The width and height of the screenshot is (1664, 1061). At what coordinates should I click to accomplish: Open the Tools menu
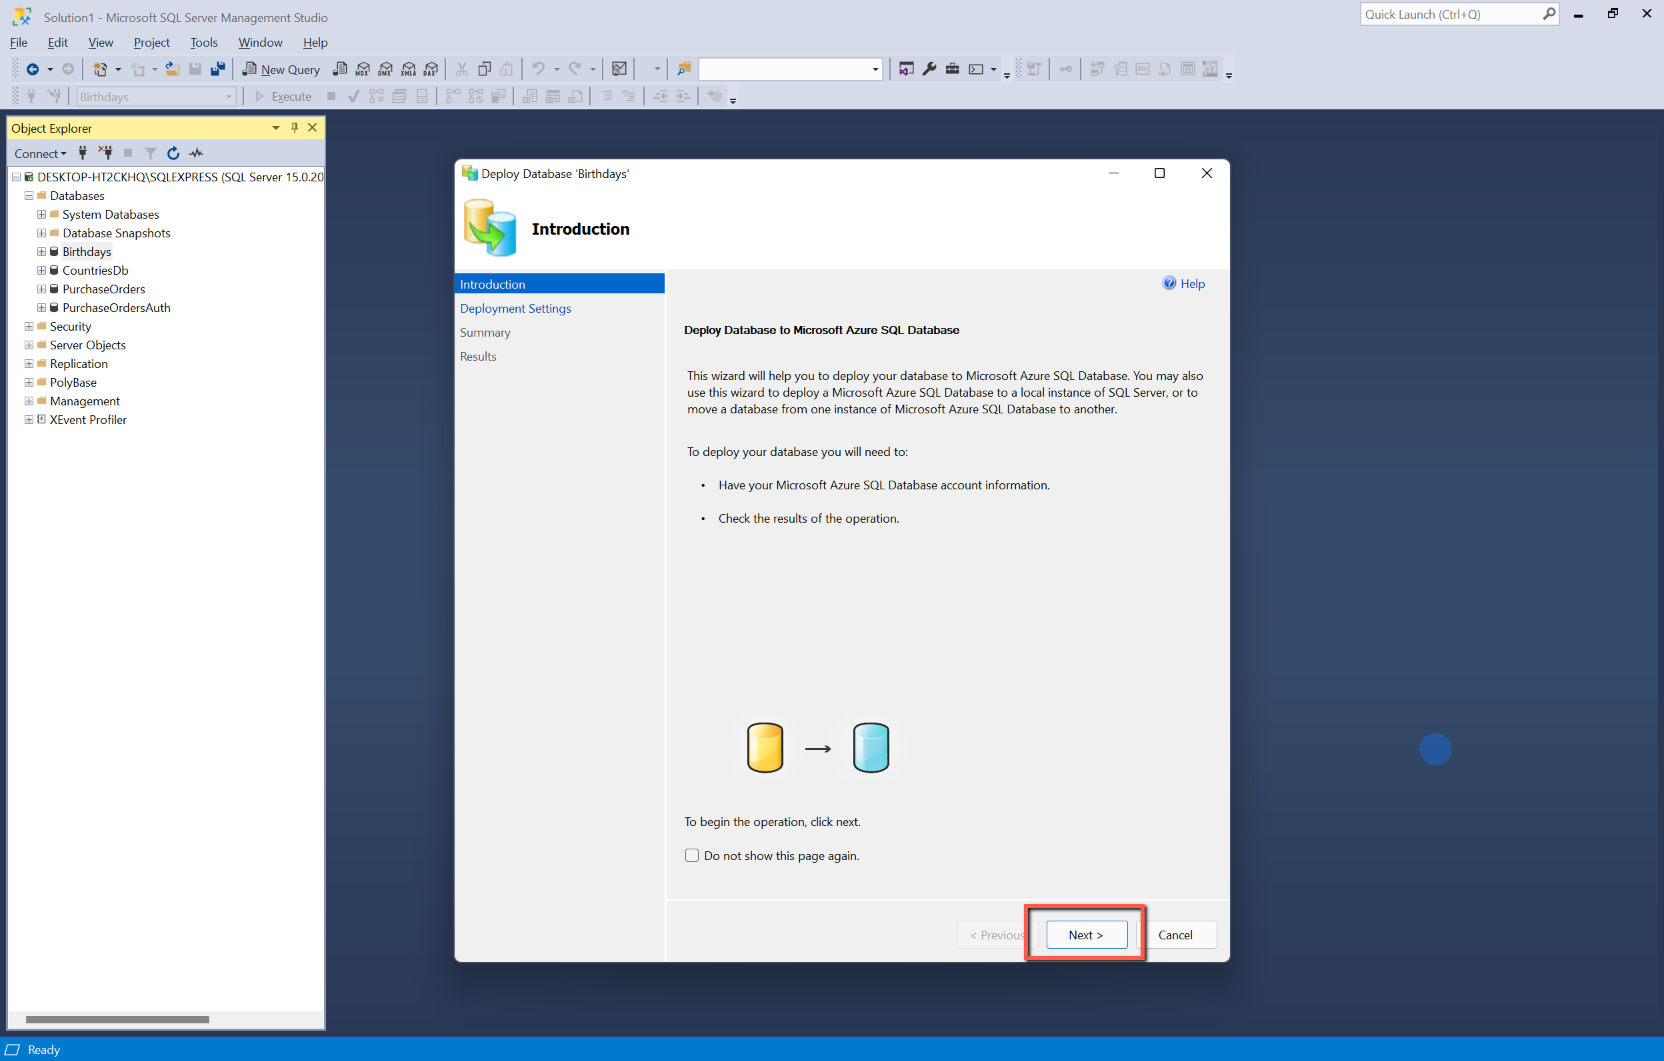[204, 42]
